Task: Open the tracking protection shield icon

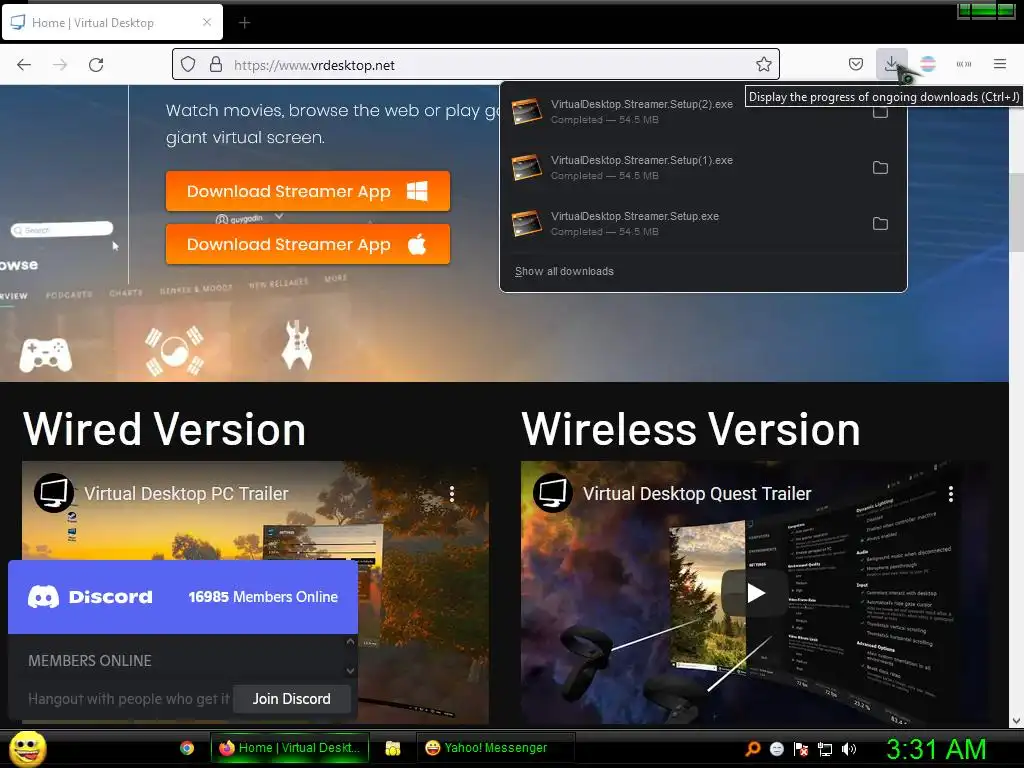Action: 188,65
